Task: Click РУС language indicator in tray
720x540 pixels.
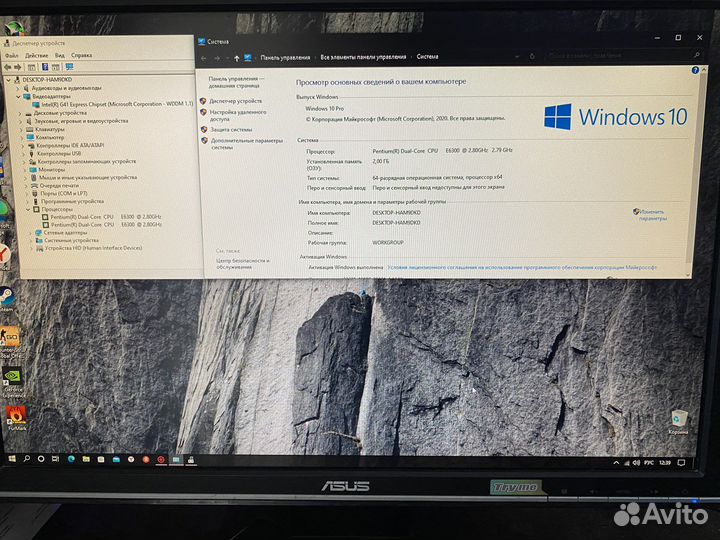Action: click(649, 463)
